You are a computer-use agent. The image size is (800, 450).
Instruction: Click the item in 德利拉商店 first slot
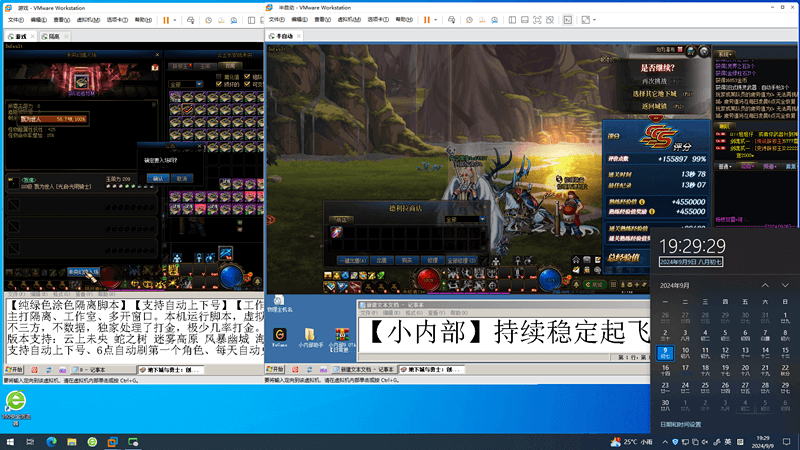tap(337, 233)
